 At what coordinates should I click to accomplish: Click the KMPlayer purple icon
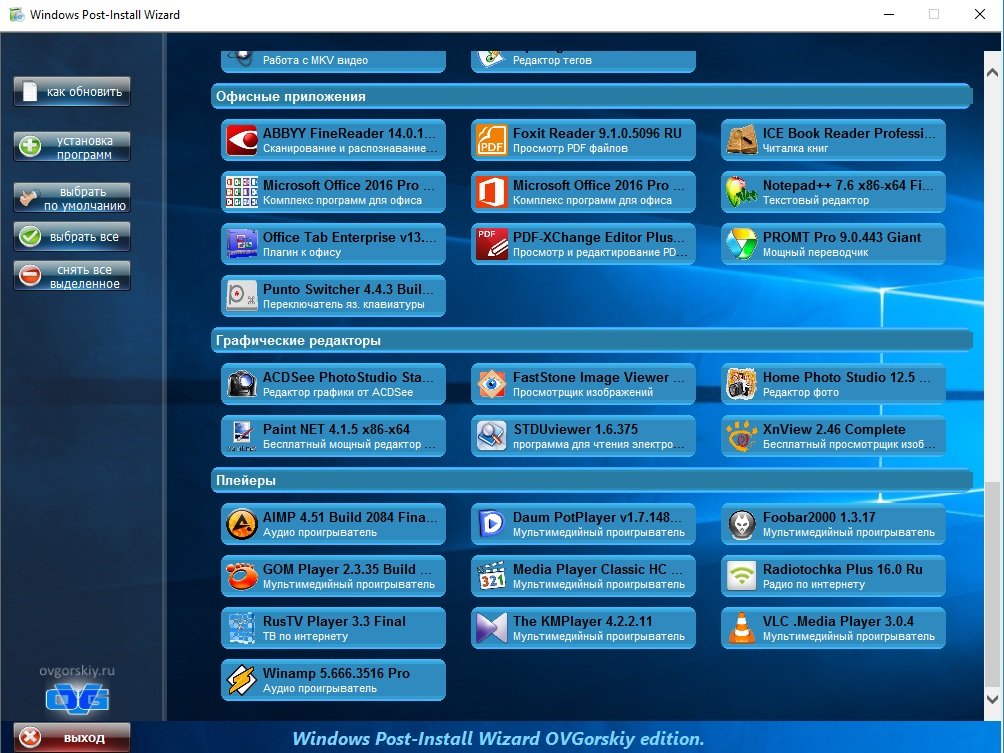pyautogui.click(x=492, y=628)
